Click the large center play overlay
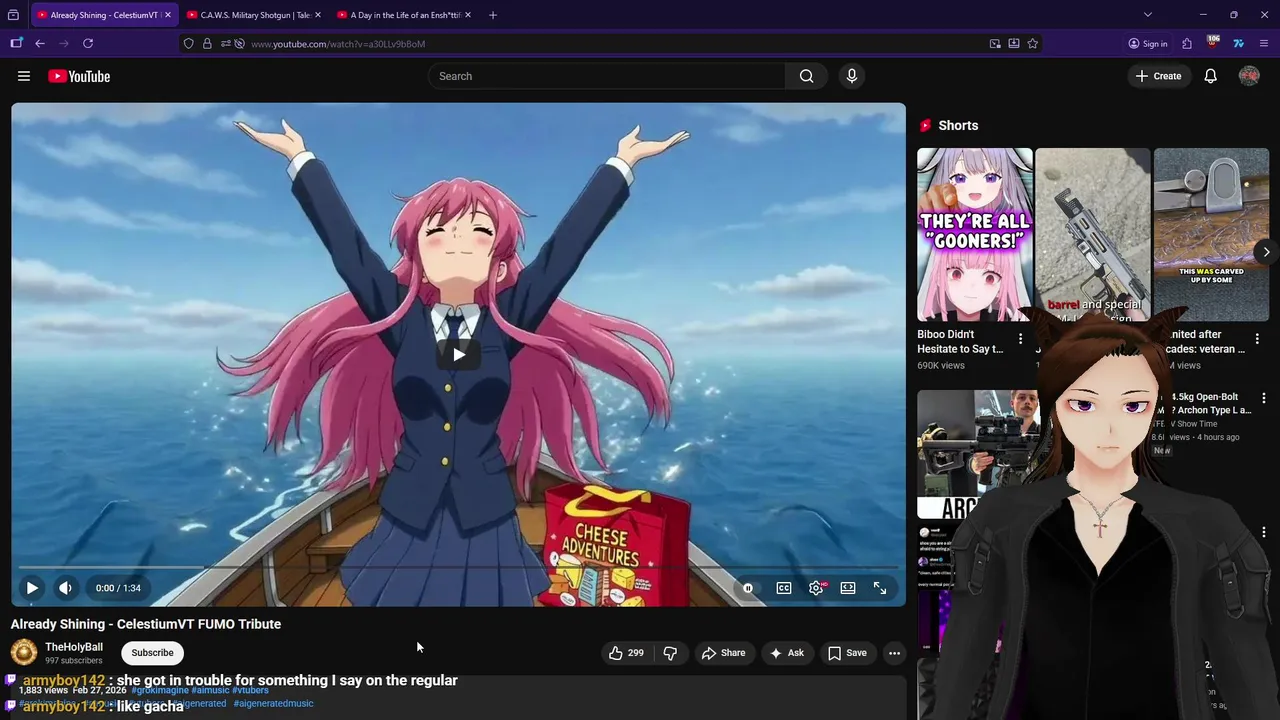 point(458,354)
